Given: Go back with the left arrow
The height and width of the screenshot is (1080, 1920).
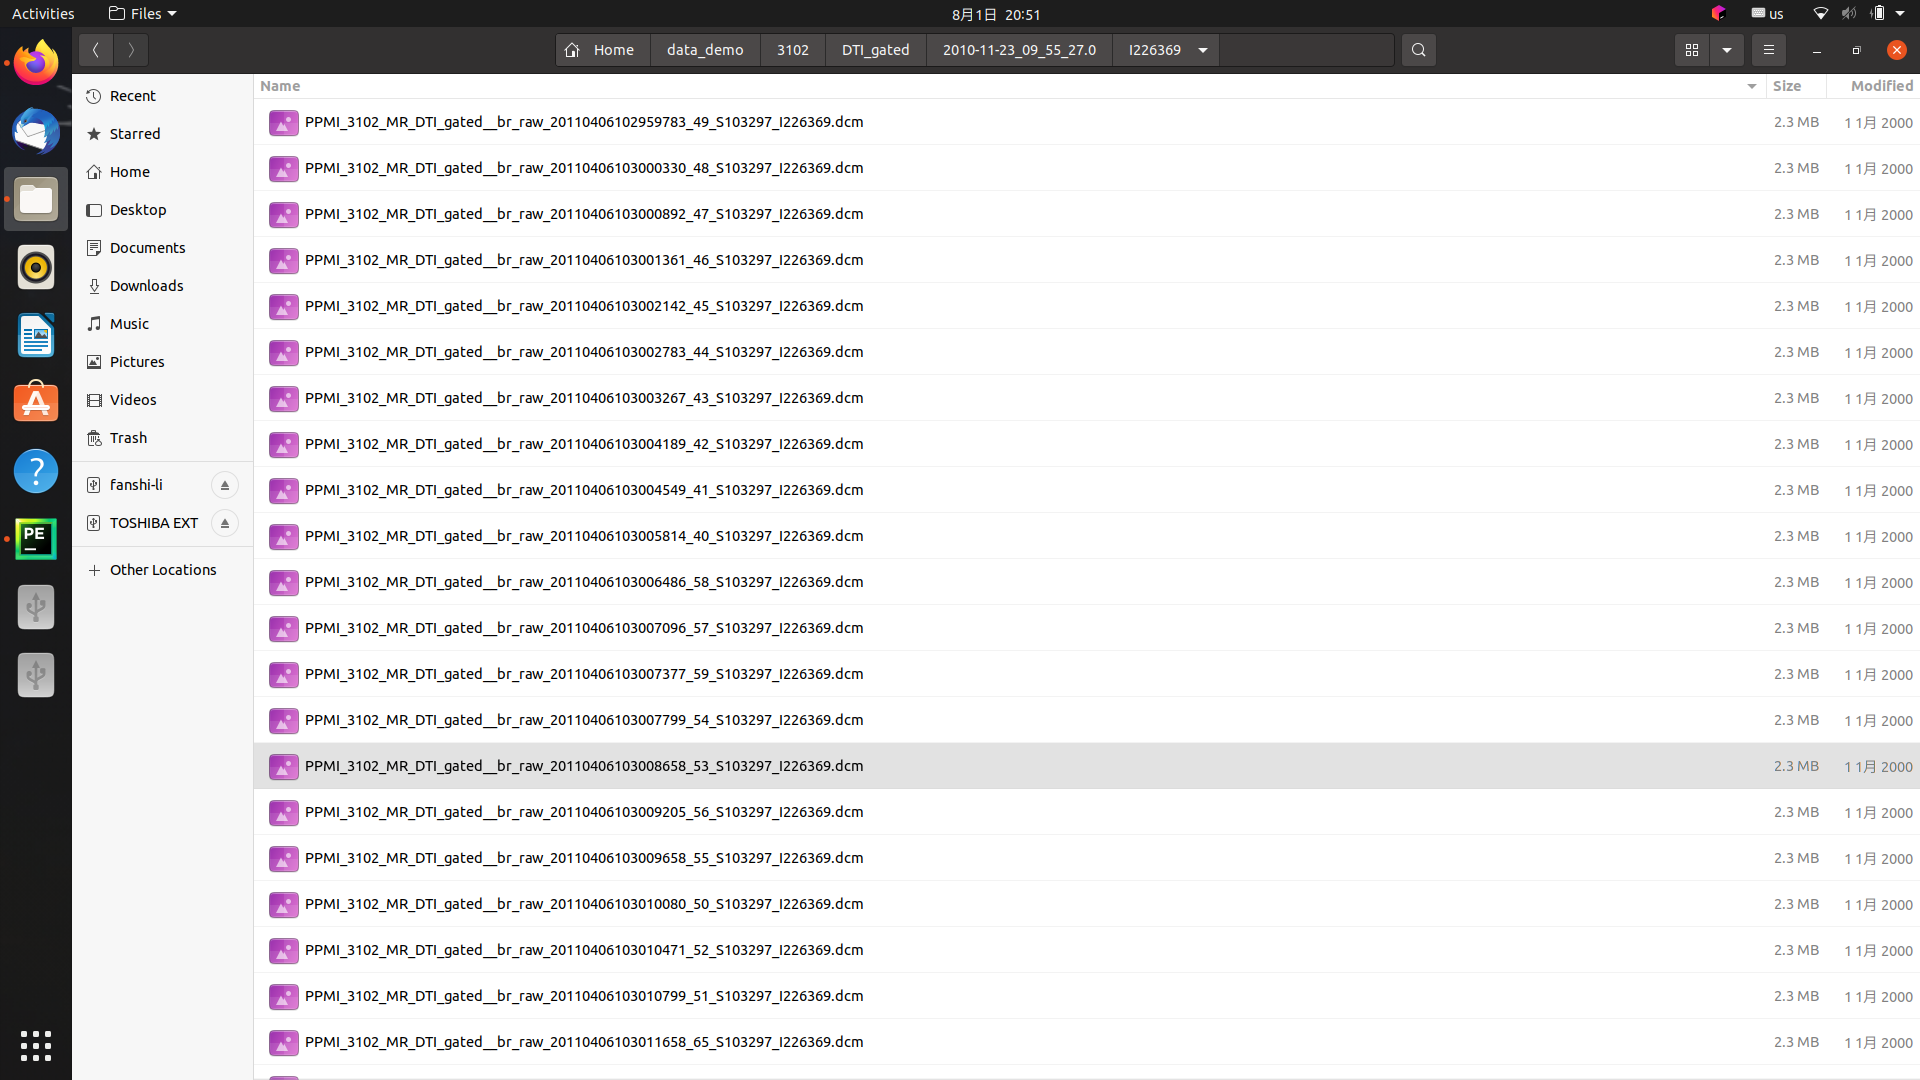Looking at the screenshot, I should click(96, 50).
